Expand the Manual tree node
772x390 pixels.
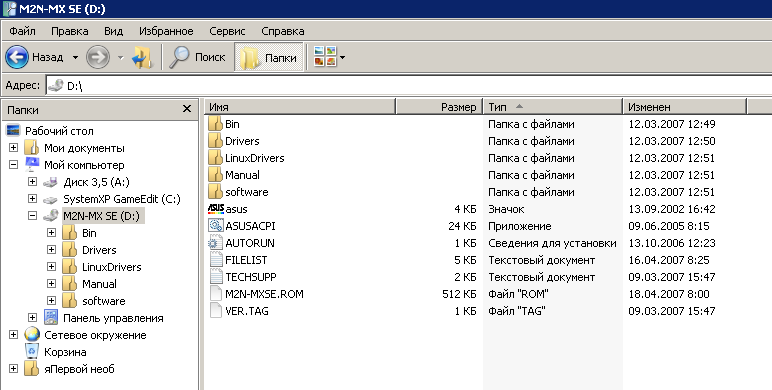pyautogui.click(x=51, y=284)
